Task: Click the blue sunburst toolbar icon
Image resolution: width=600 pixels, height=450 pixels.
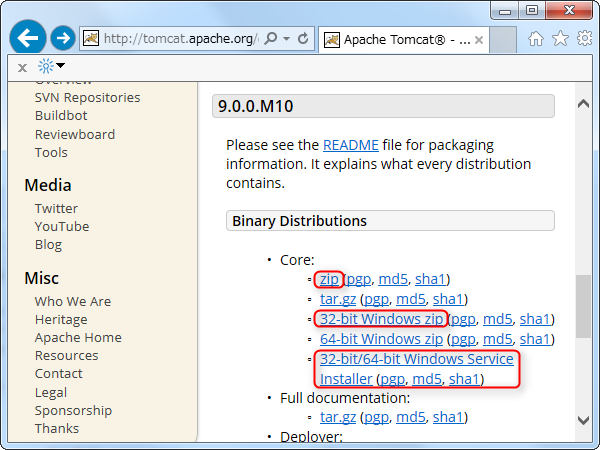Action: pyautogui.click(x=46, y=66)
